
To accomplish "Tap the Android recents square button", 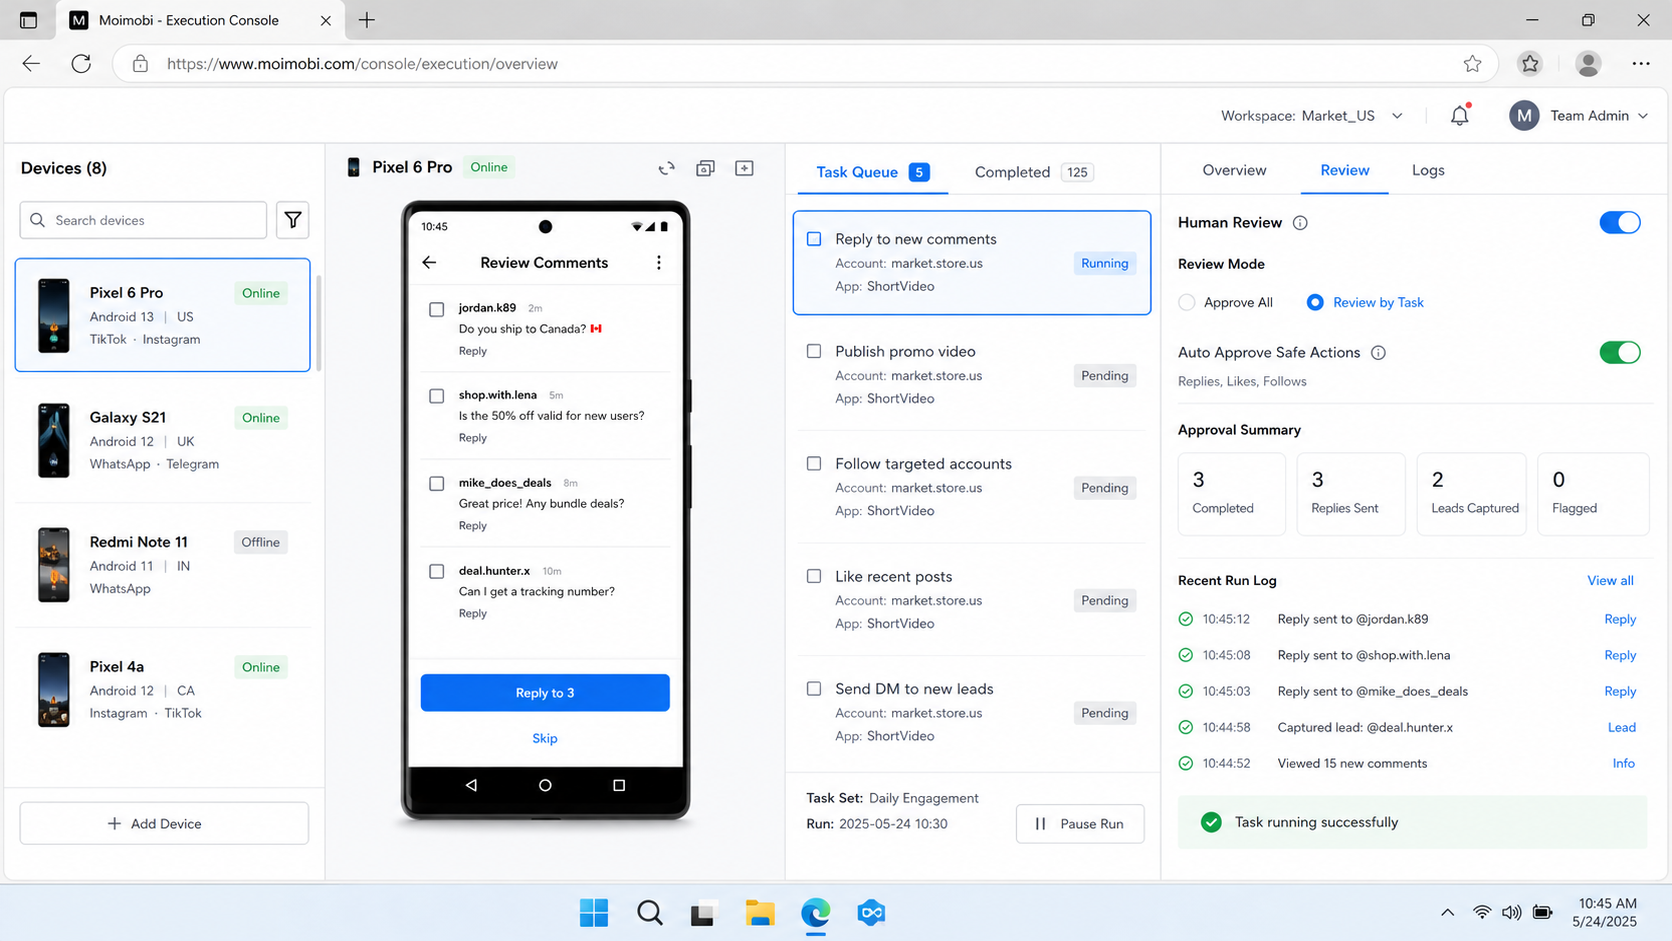I will [x=619, y=785].
